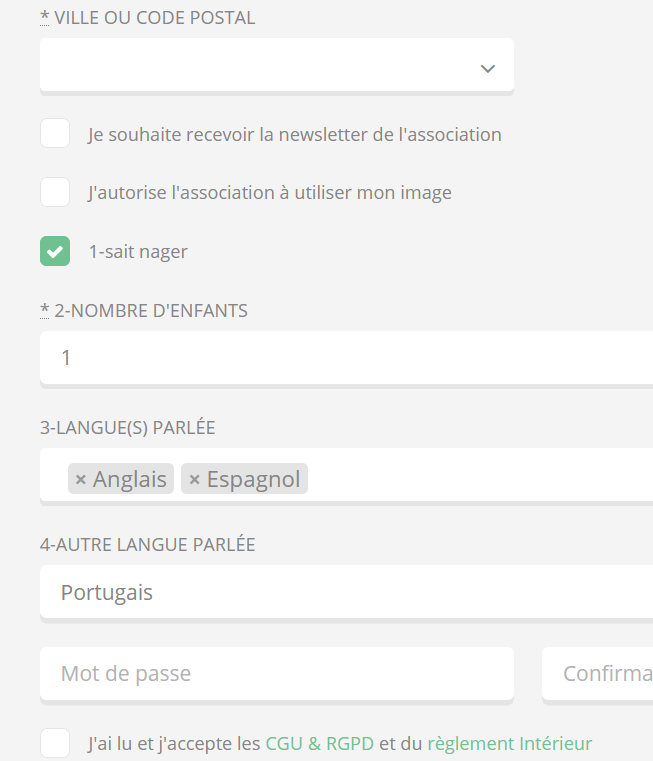Open the règlement Intérieur link
Viewport: 653px width, 761px height.
pos(509,744)
